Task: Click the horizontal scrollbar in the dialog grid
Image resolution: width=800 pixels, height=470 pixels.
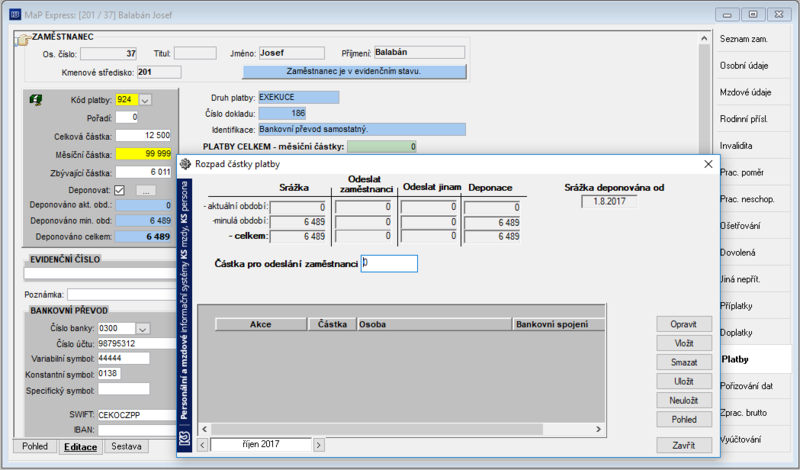Action: pyautogui.click(x=377, y=429)
